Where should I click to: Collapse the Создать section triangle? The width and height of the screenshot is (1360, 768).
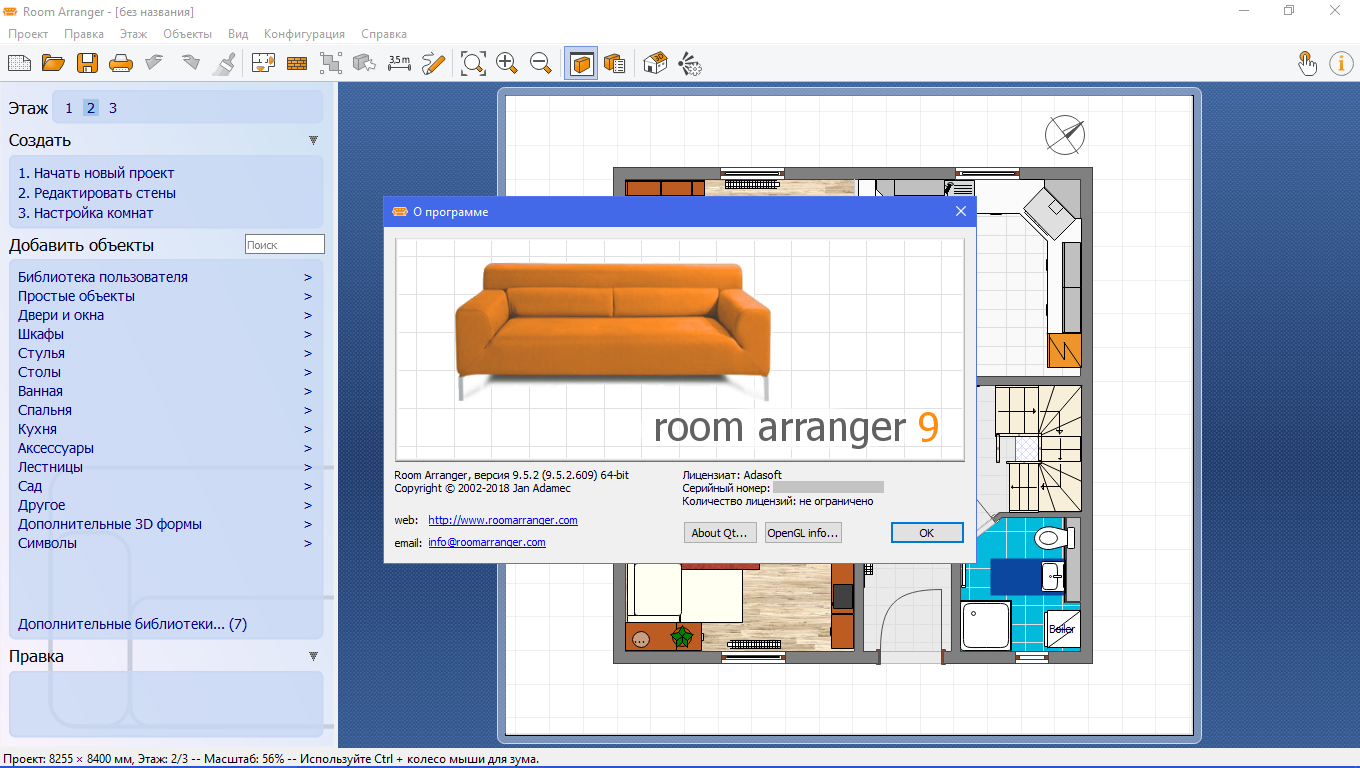click(313, 141)
